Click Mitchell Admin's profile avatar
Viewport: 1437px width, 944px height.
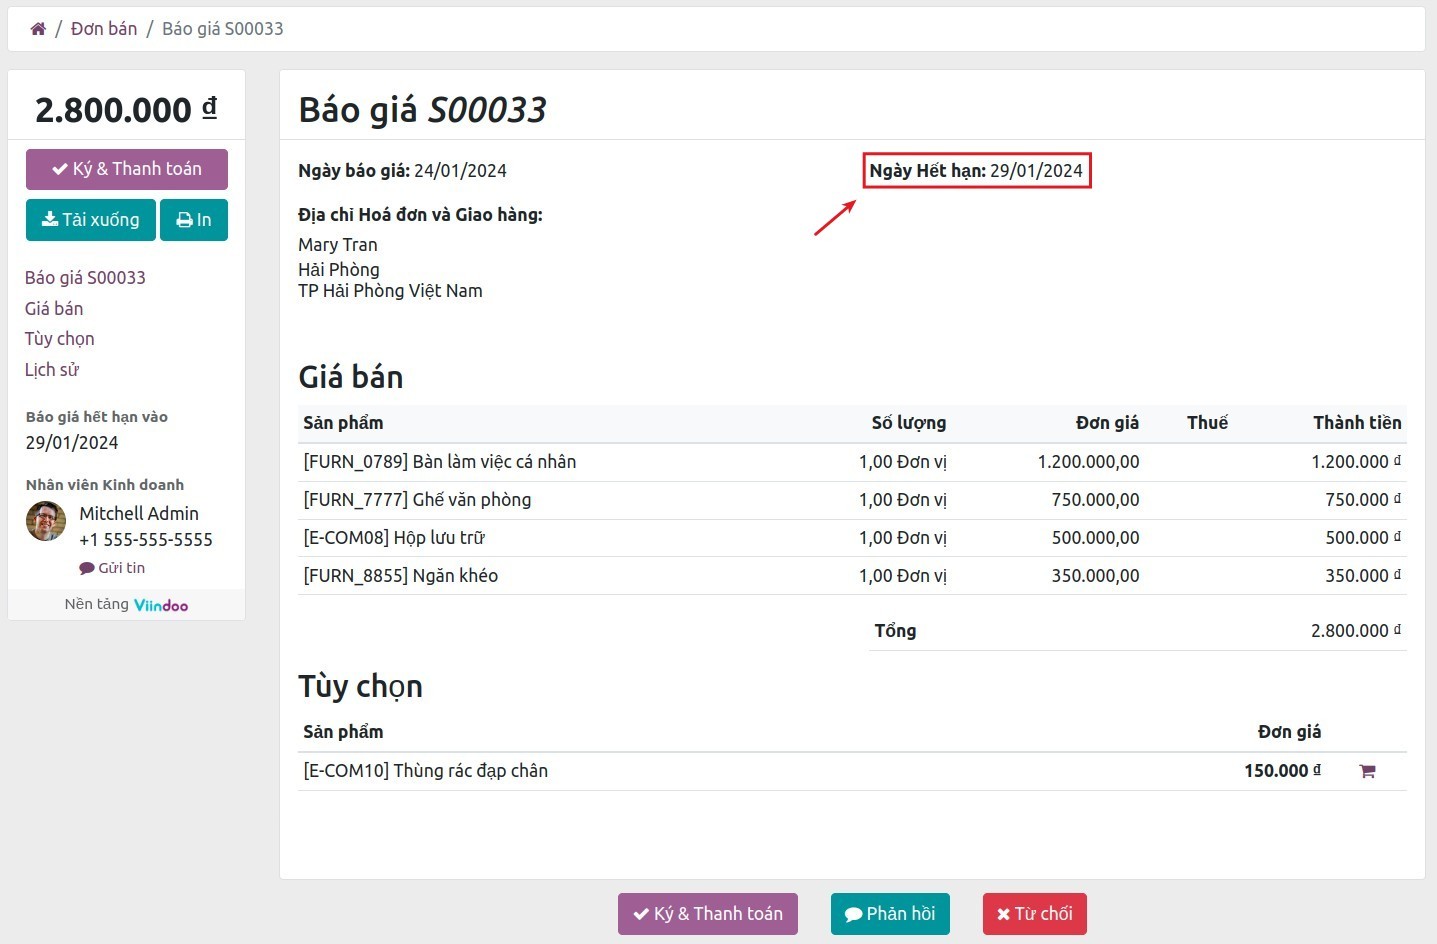(x=45, y=521)
